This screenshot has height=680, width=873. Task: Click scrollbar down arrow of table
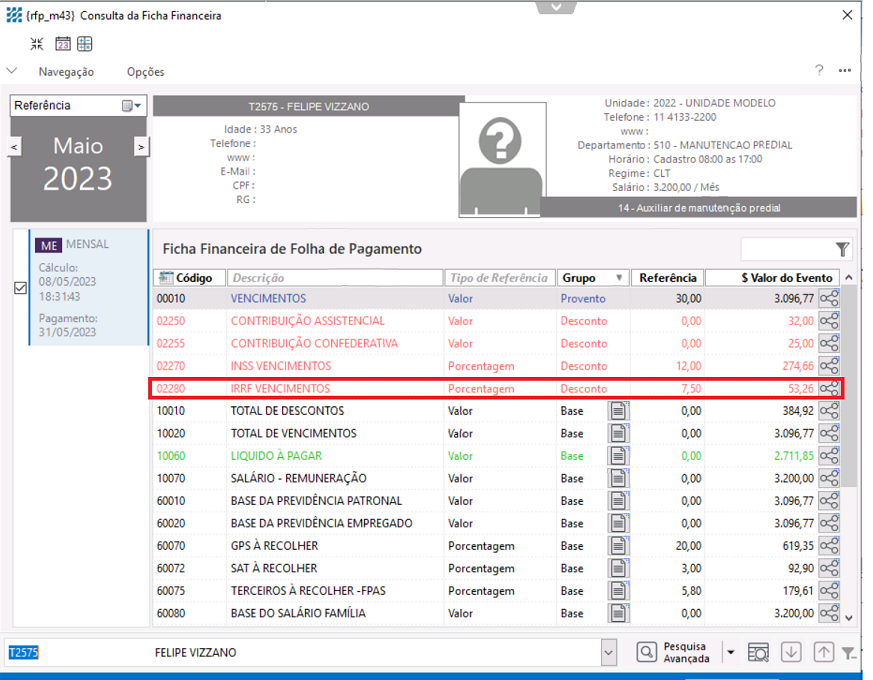[x=849, y=617]
